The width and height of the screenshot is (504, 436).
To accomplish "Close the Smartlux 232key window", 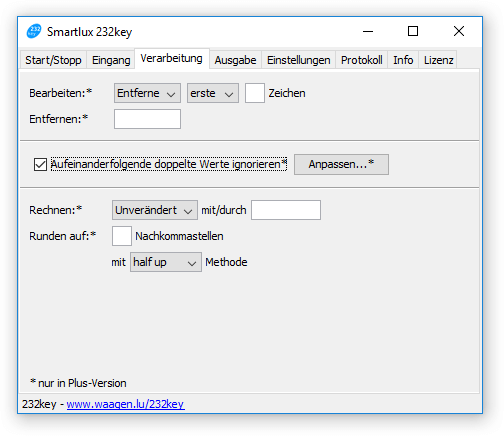I will point(459,31).
